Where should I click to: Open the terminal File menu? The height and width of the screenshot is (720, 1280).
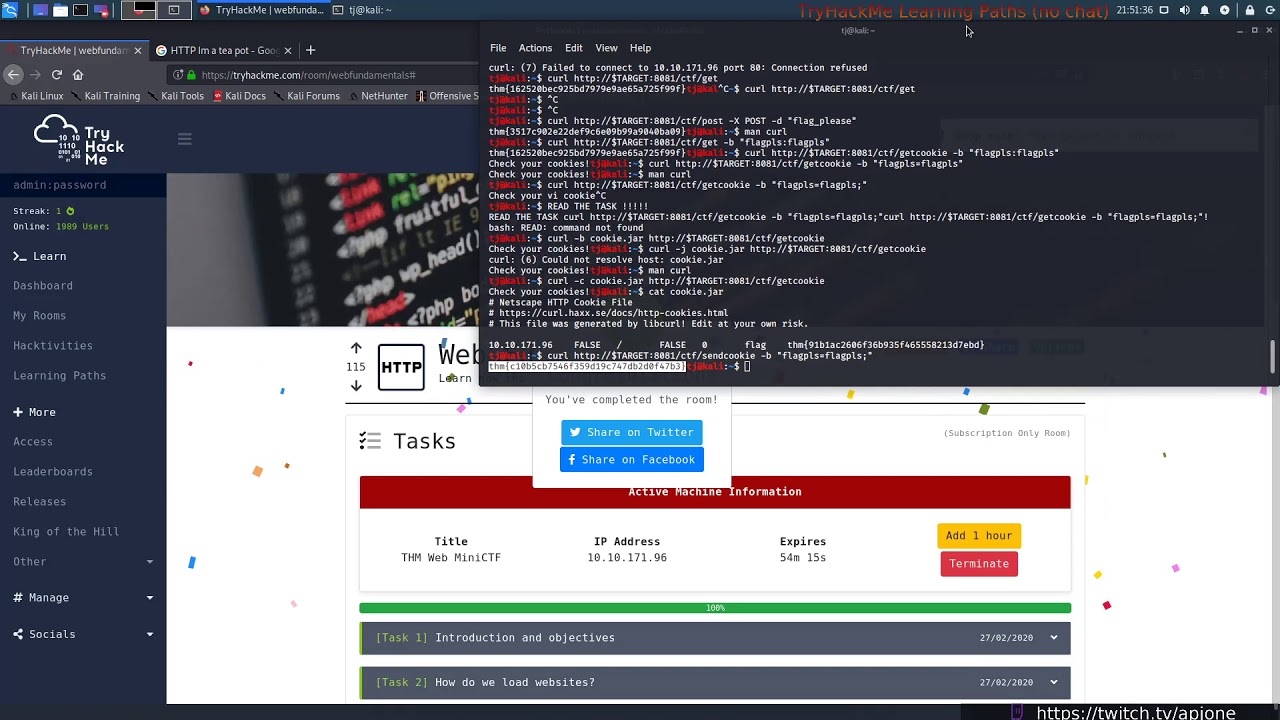498,48
